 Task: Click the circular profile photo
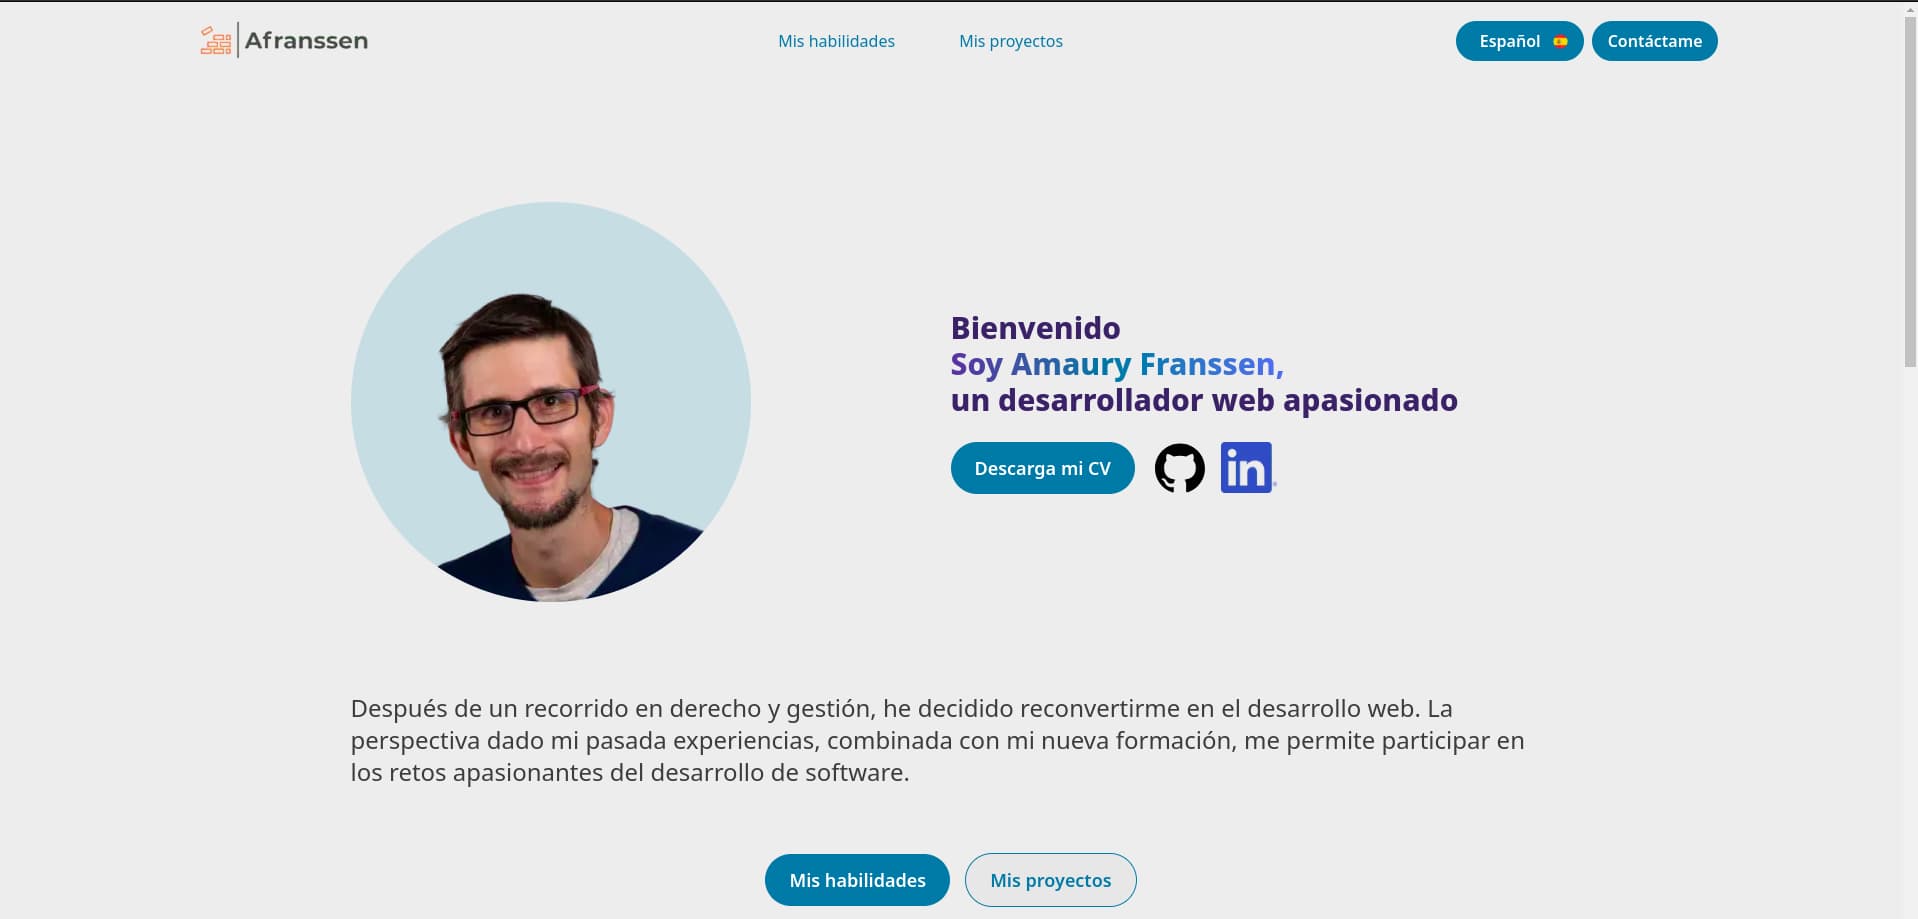[x=551, y=402]
